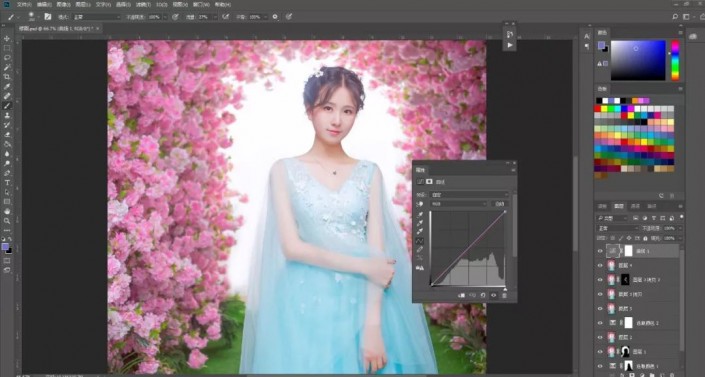Open the 滤镜 menu

143,4
